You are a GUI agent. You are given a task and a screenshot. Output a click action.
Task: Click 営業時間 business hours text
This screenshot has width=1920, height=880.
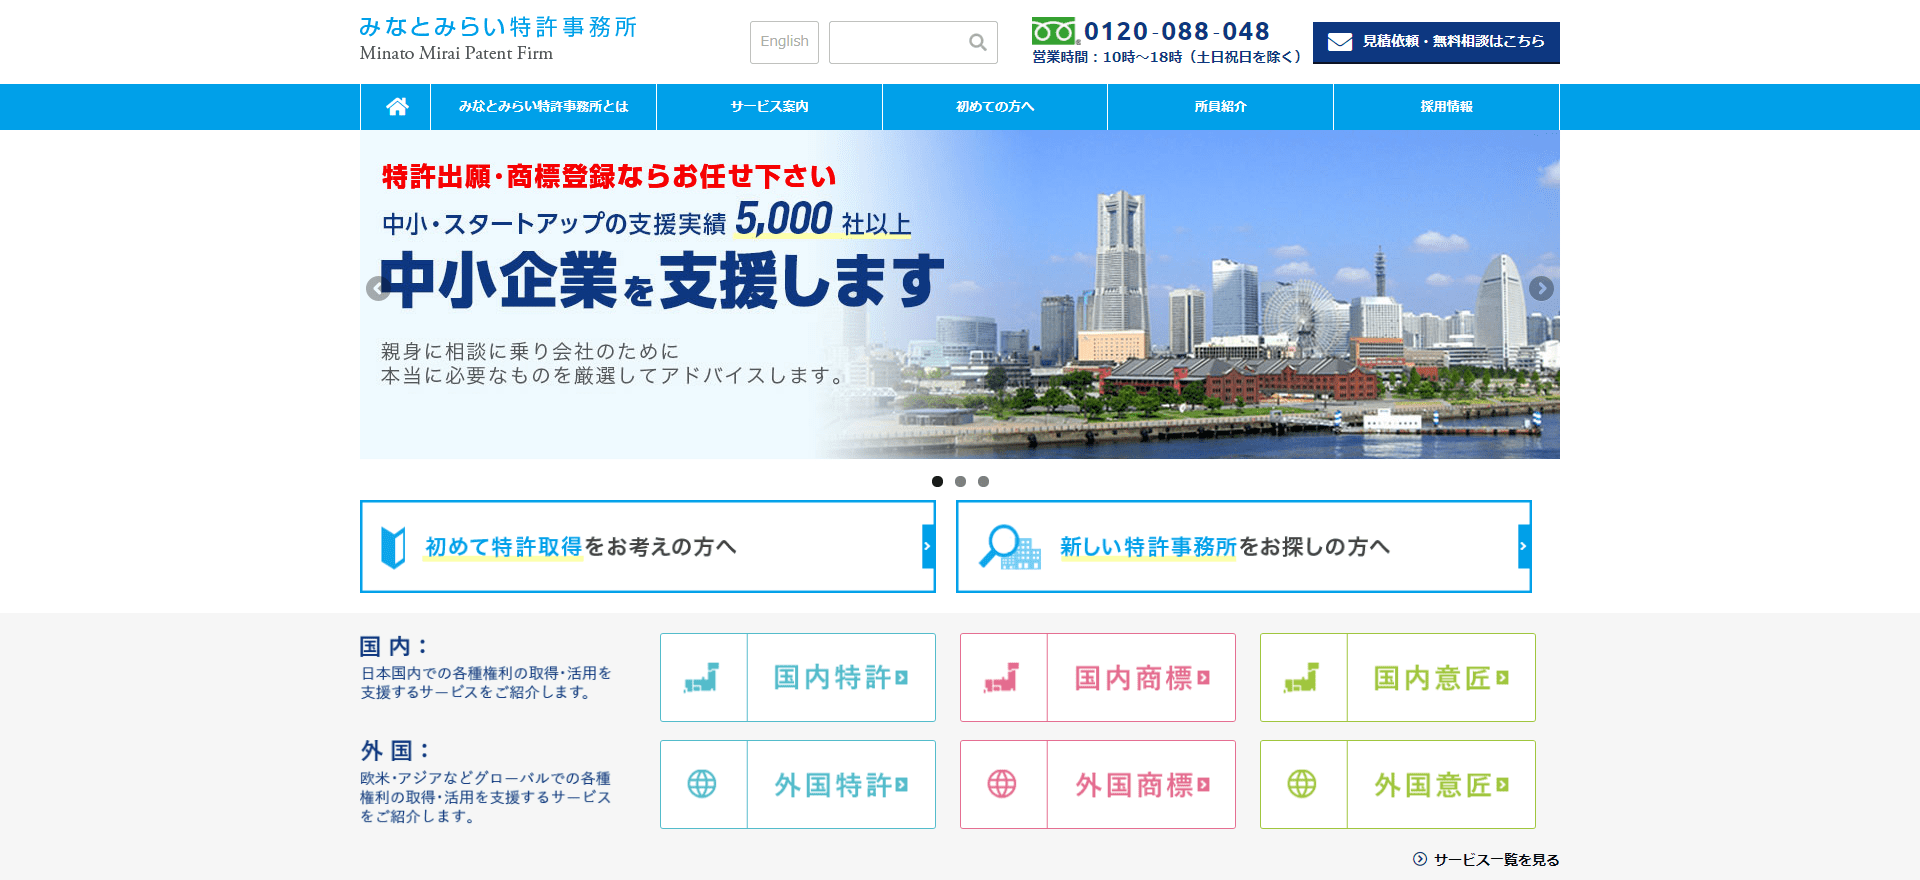pyautogui.click(x=1166, y=57)
